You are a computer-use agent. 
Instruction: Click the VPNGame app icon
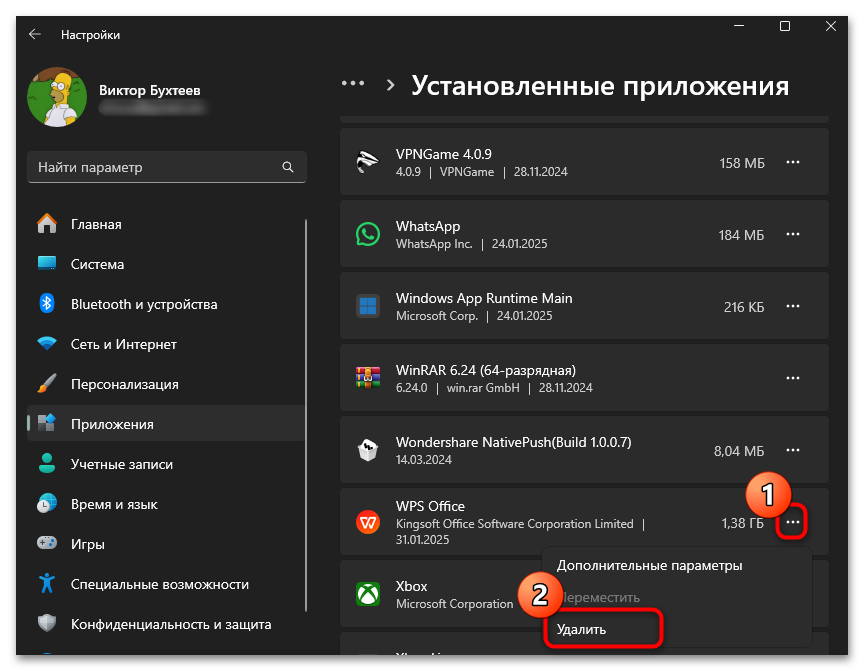[x=368, y=162]
